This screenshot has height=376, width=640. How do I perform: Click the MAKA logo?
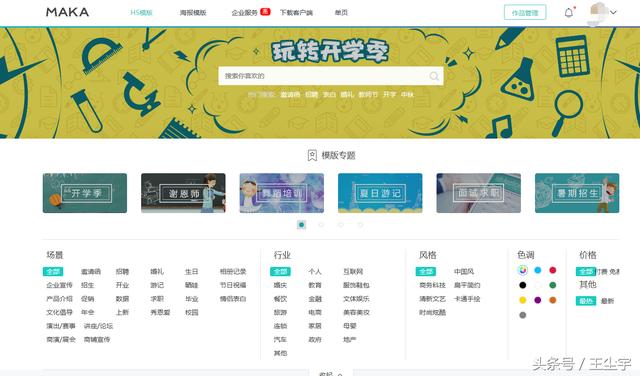67,12
